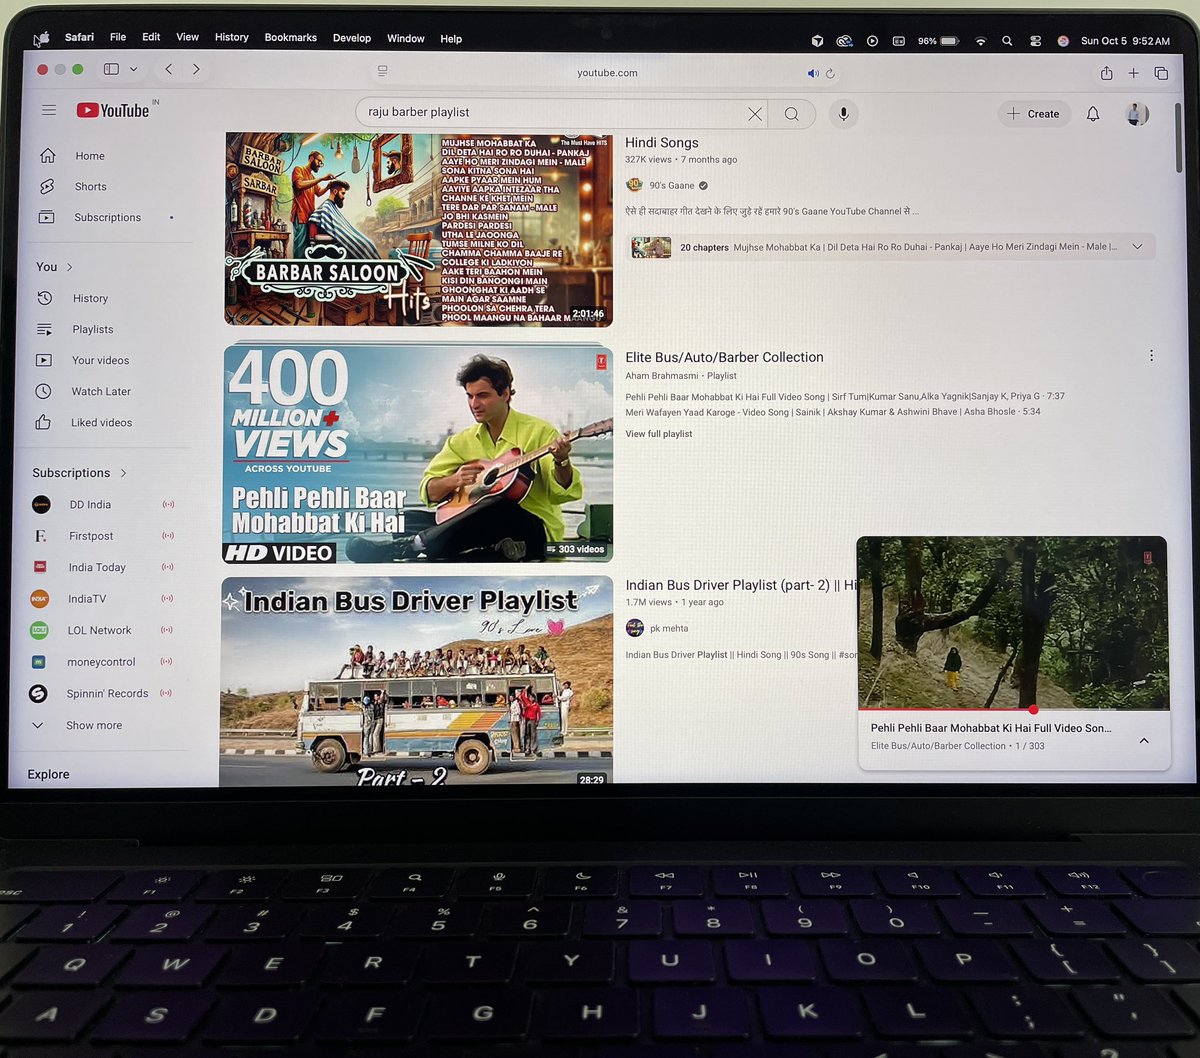Open Indian Bus Driver Playlist thumbnail
Viewport: 1200px width, 1058px height.
tap(416, 681)
